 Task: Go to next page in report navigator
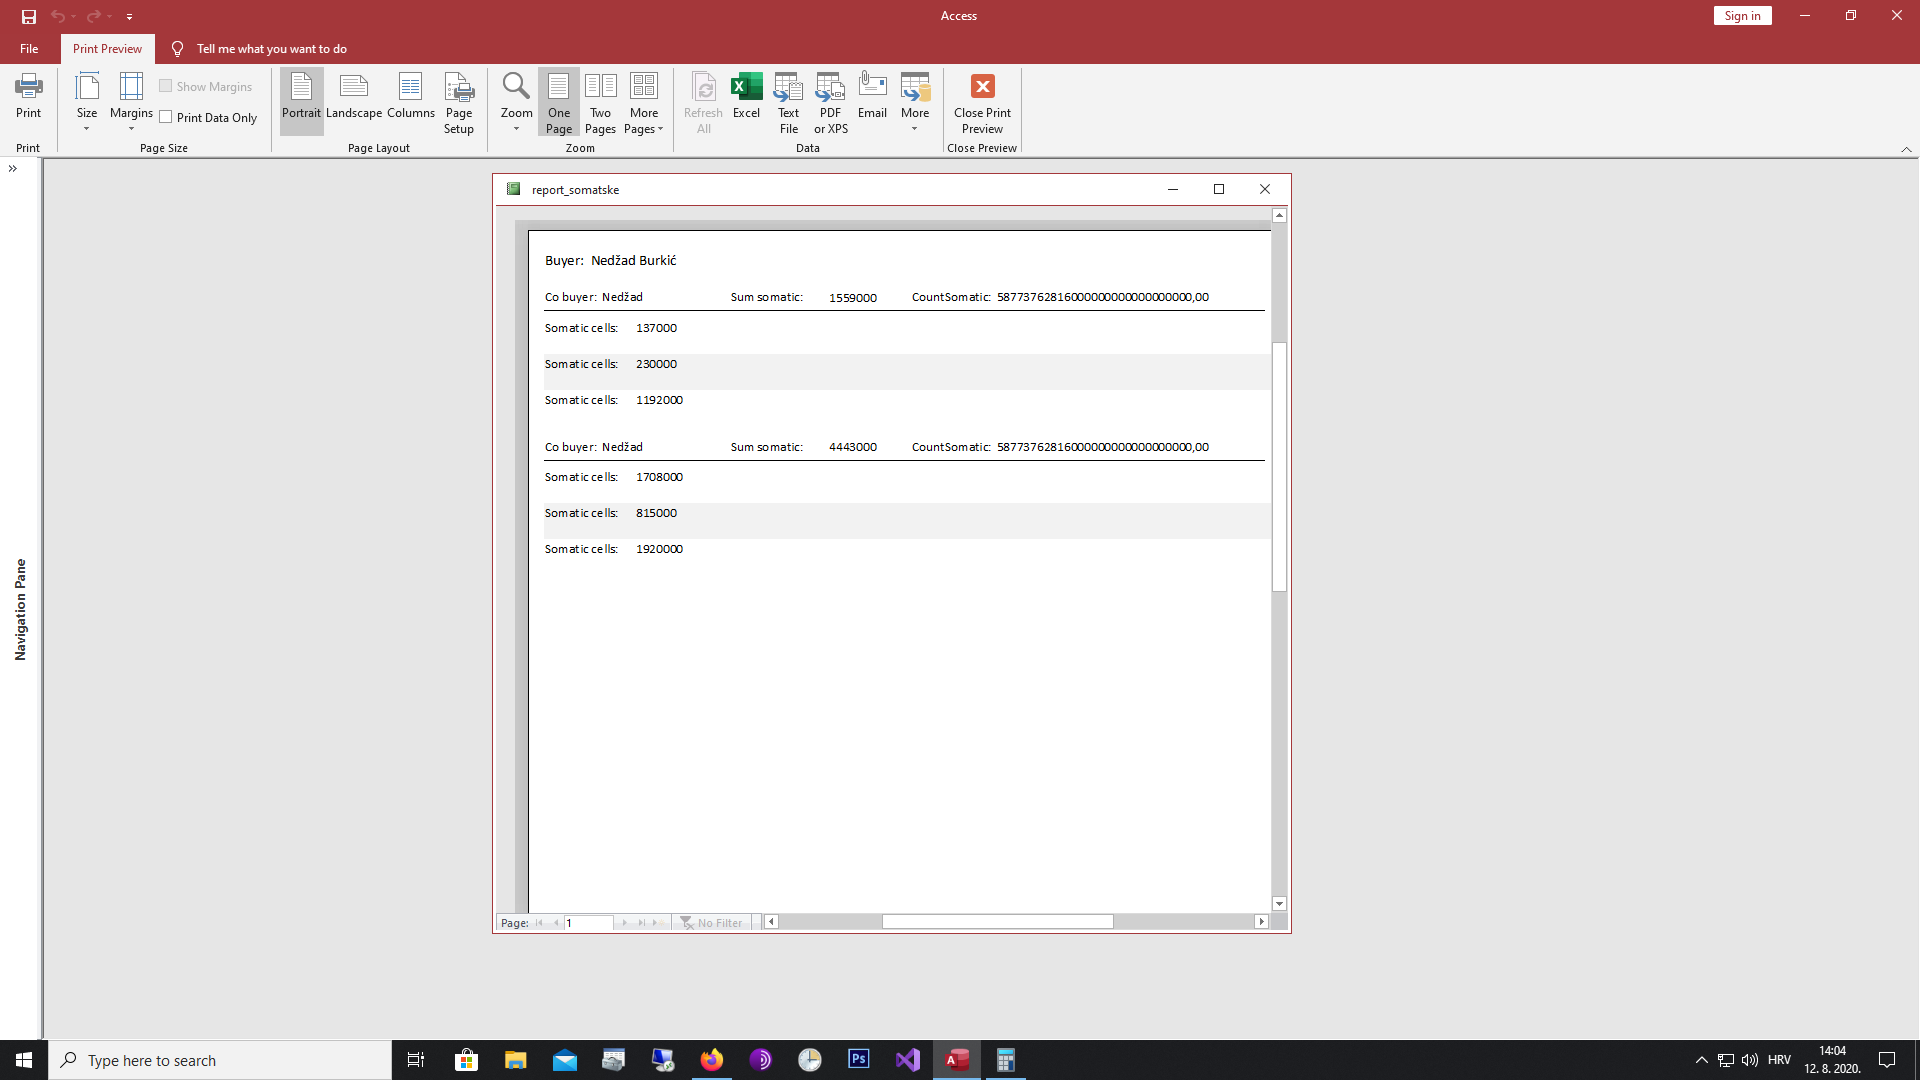click(x=624, y=923)
